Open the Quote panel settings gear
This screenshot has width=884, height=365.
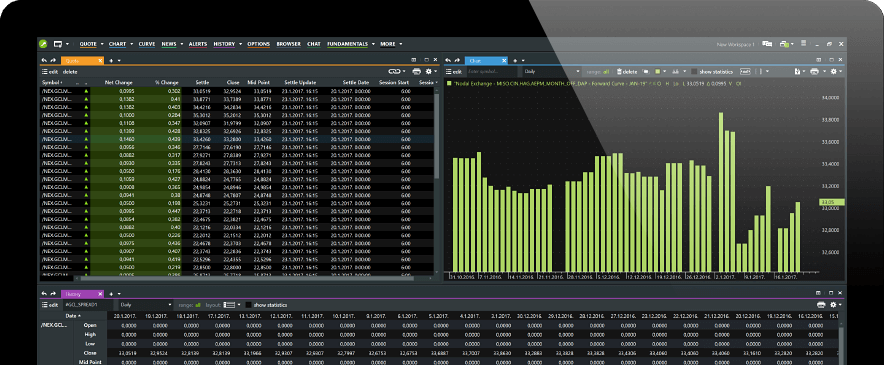[x=429, y=72]
